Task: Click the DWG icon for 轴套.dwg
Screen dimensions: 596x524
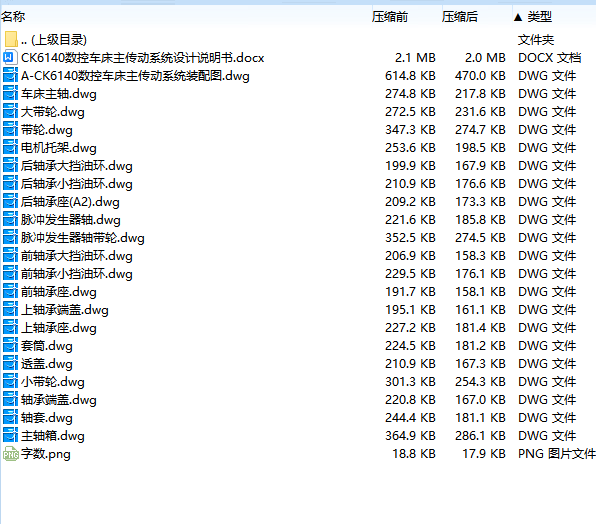Action: [10, 418]
